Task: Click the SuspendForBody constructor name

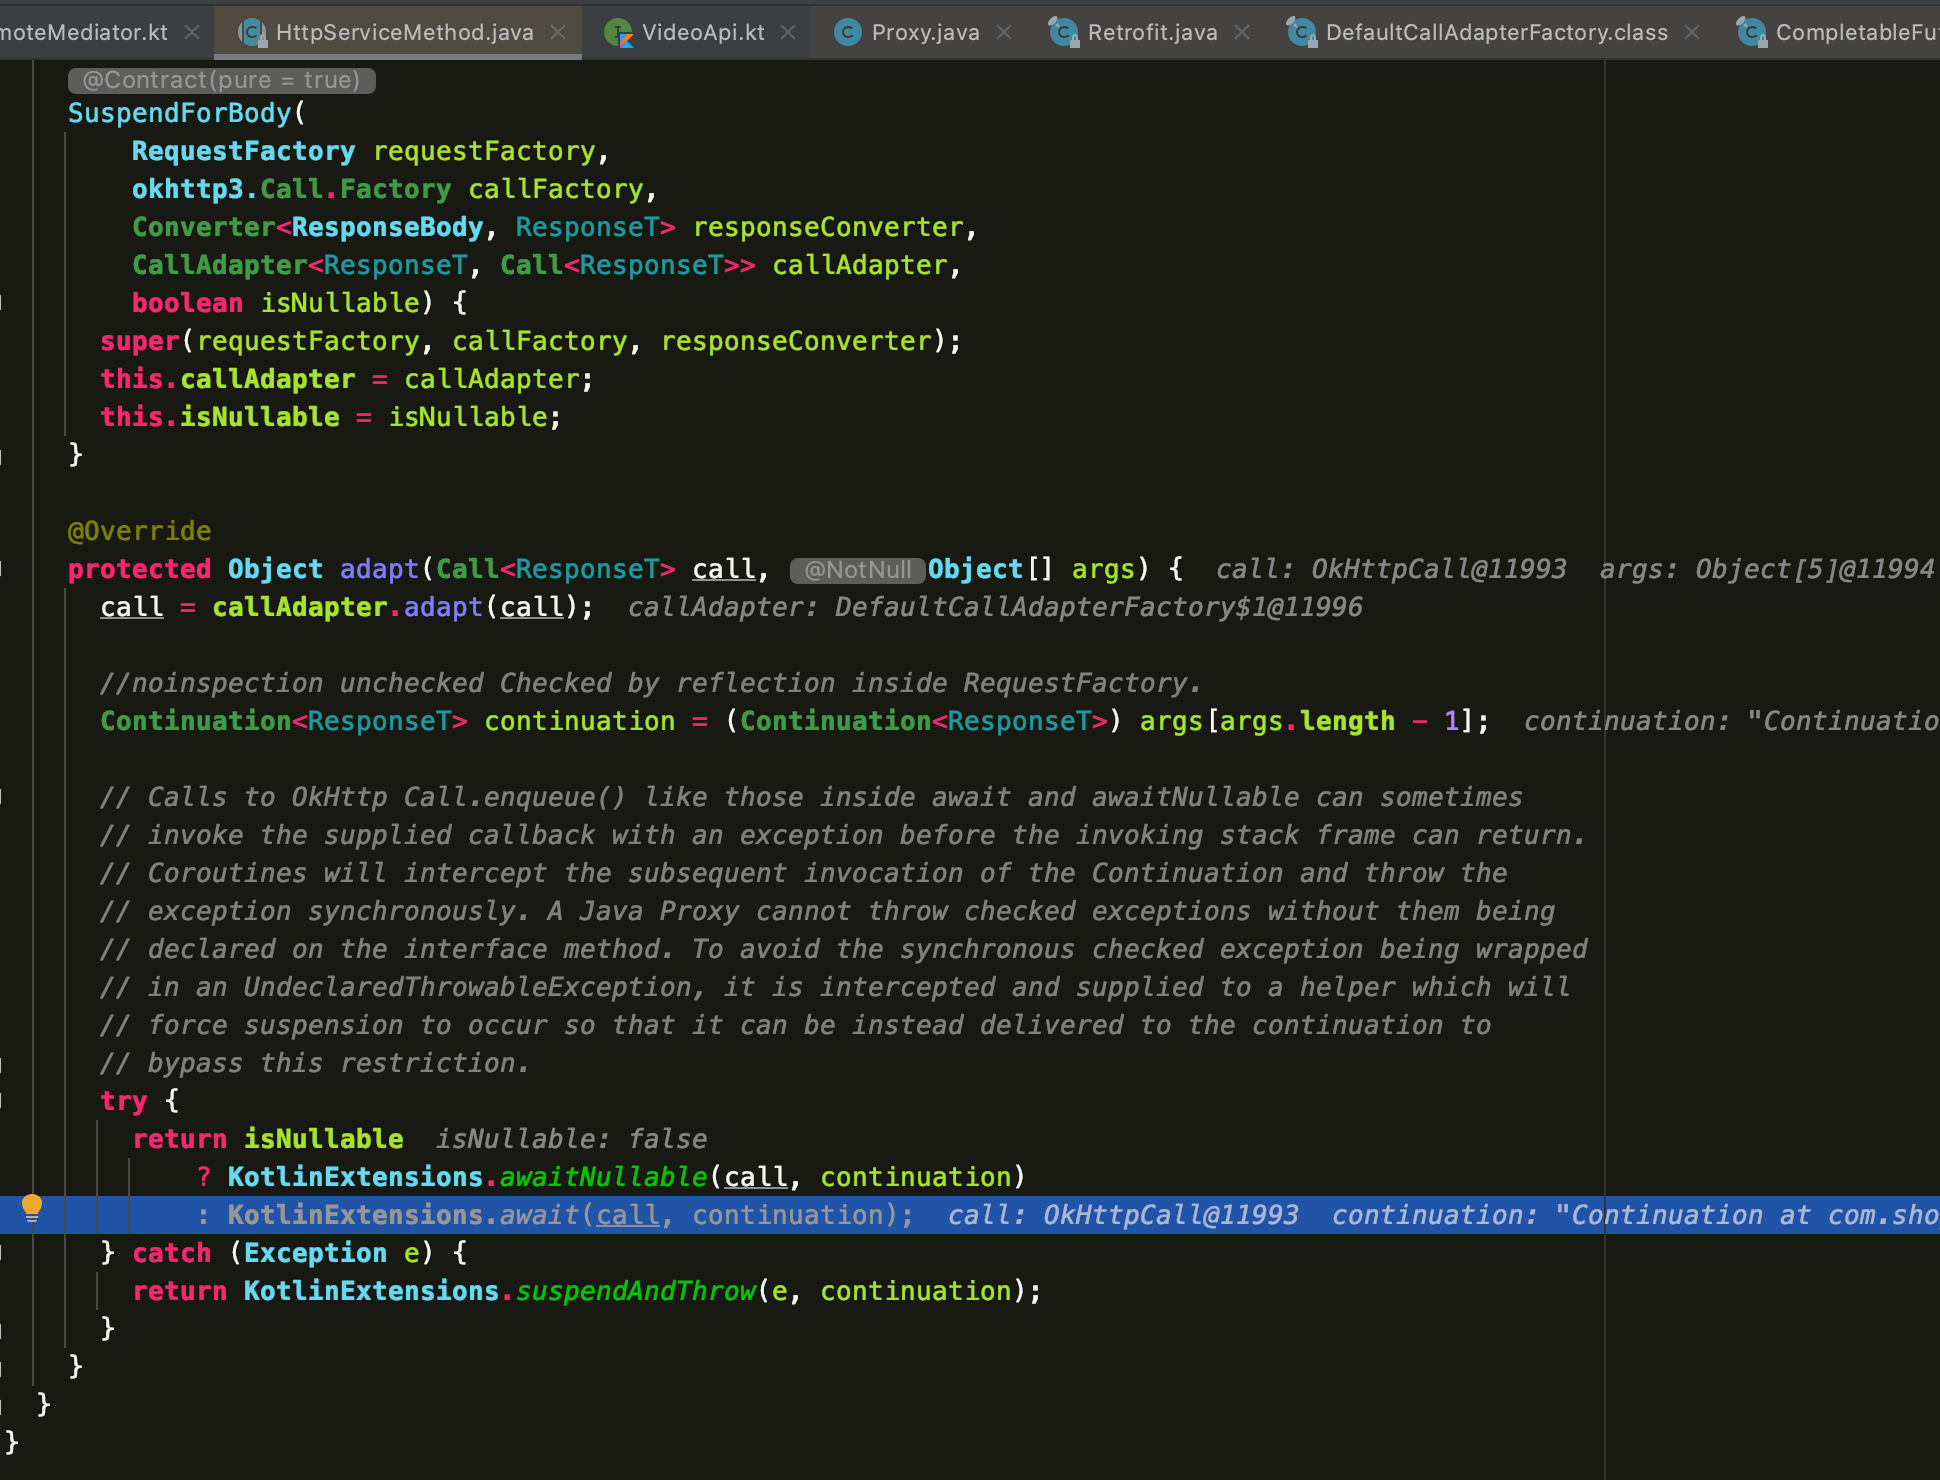Action: 179,113
